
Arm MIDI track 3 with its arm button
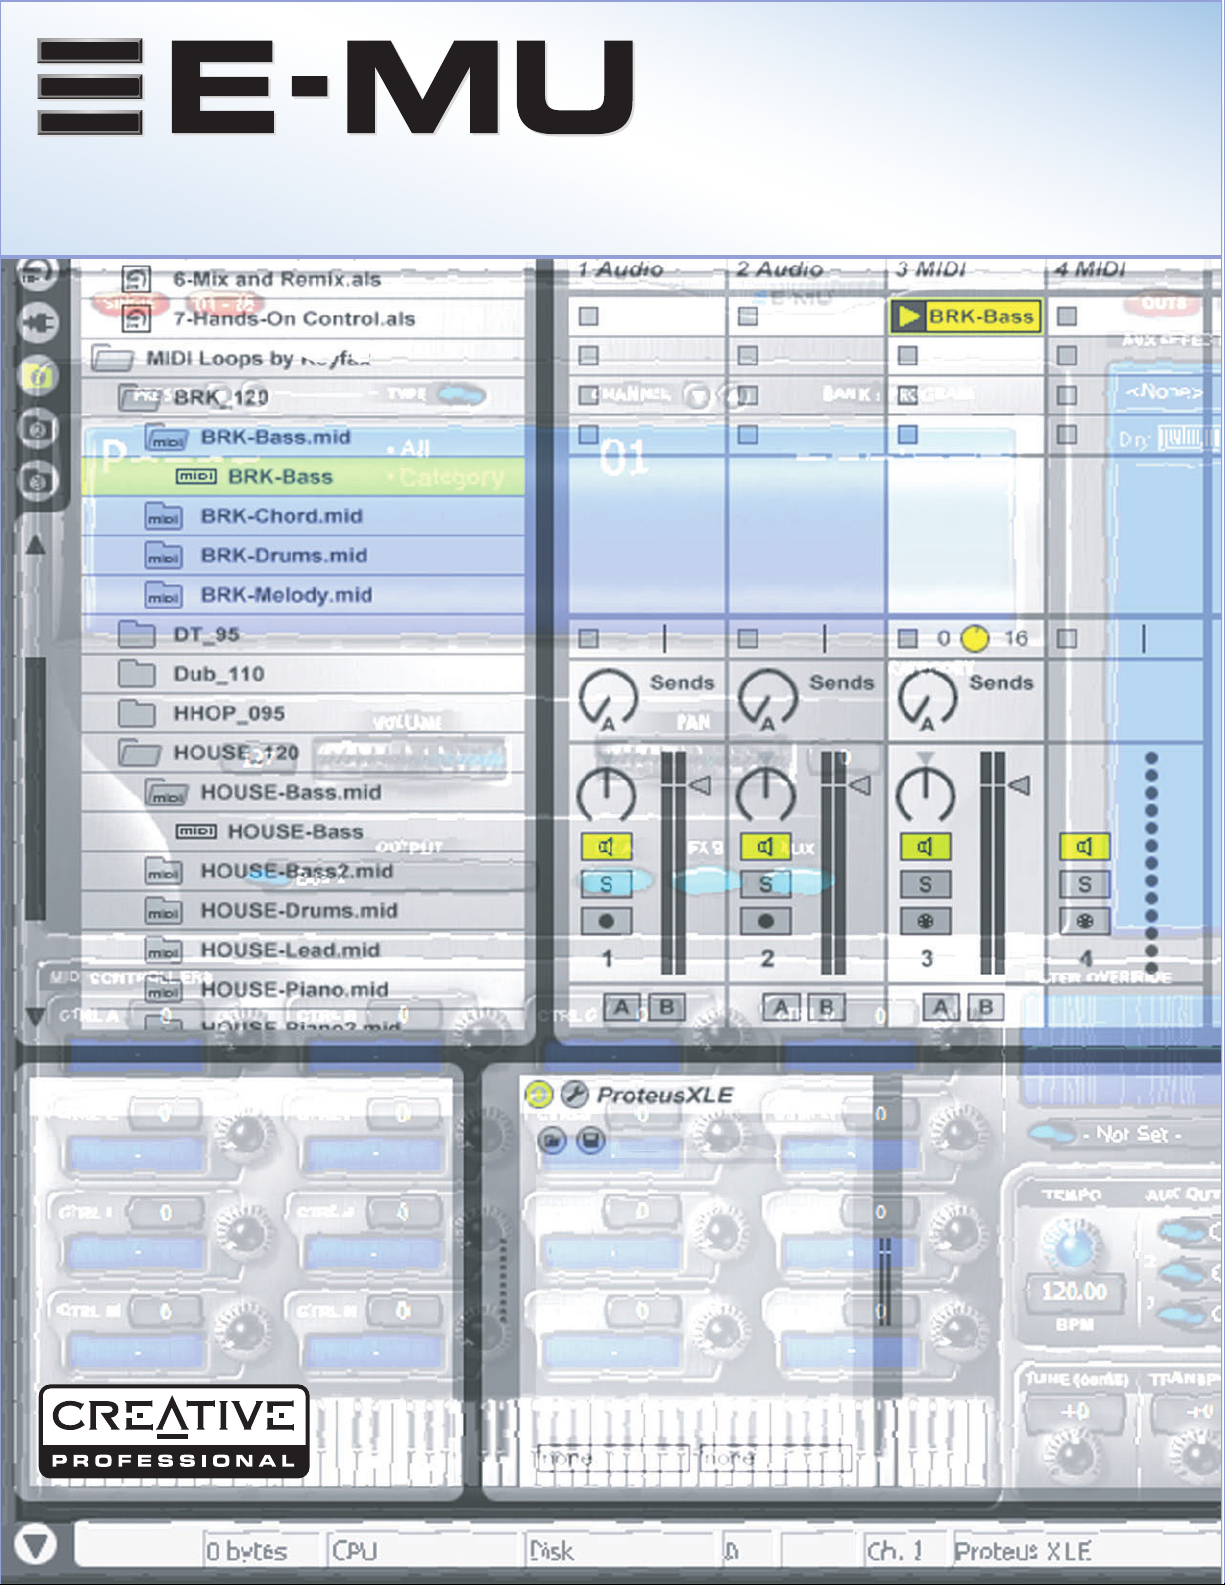point(925,922)
